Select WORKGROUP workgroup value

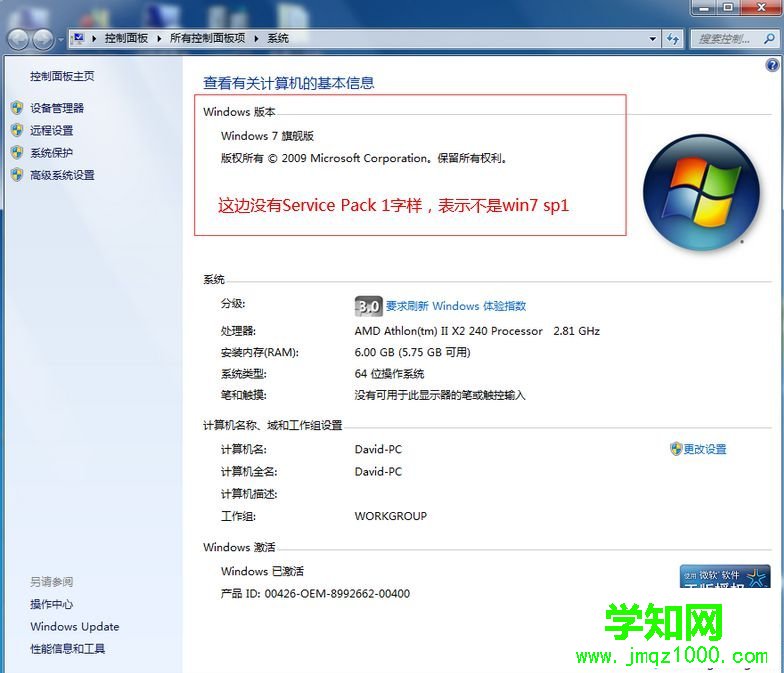(x=391, y=516)
